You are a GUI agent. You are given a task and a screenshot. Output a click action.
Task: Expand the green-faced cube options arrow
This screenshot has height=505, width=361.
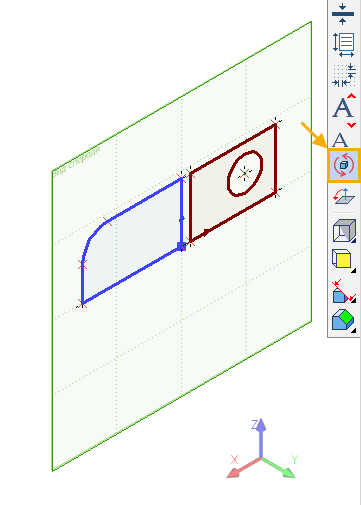coord(353,330)
